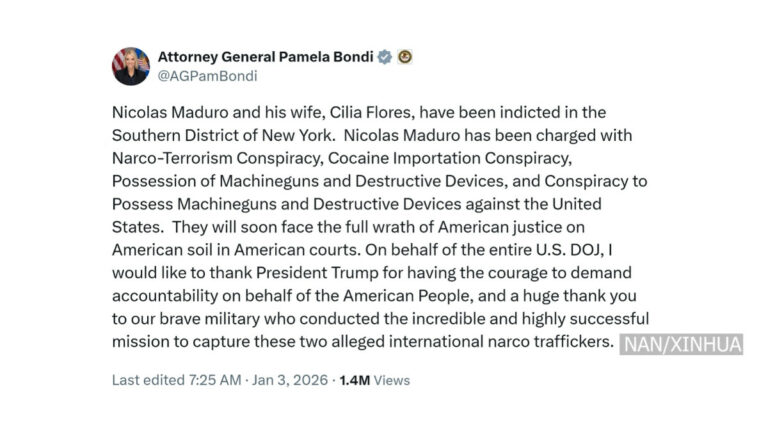
Task: Click the blue verified checkmark badge
Action: pos(383,57)
